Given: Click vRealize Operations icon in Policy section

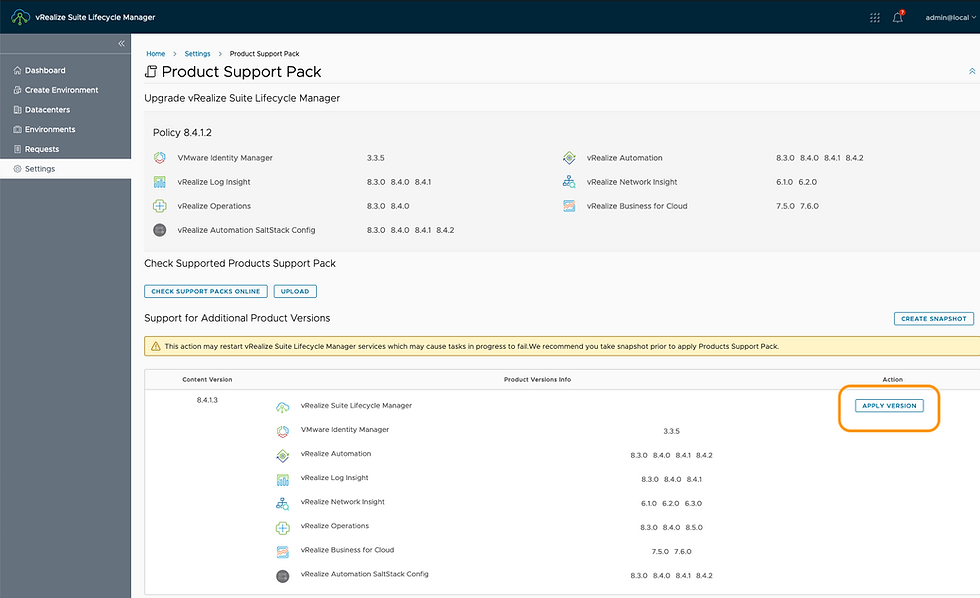Looking at the screenshot, I should coord(160,206).
